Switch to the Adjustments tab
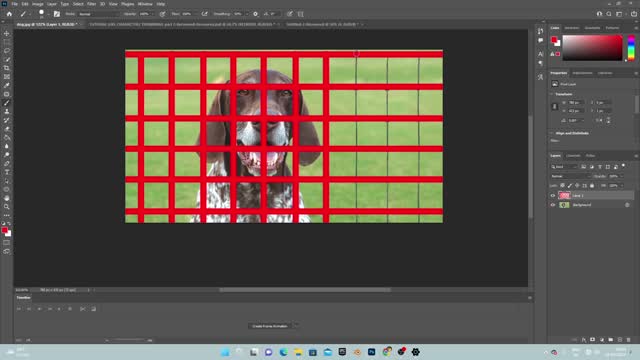 tap(582, 73)
